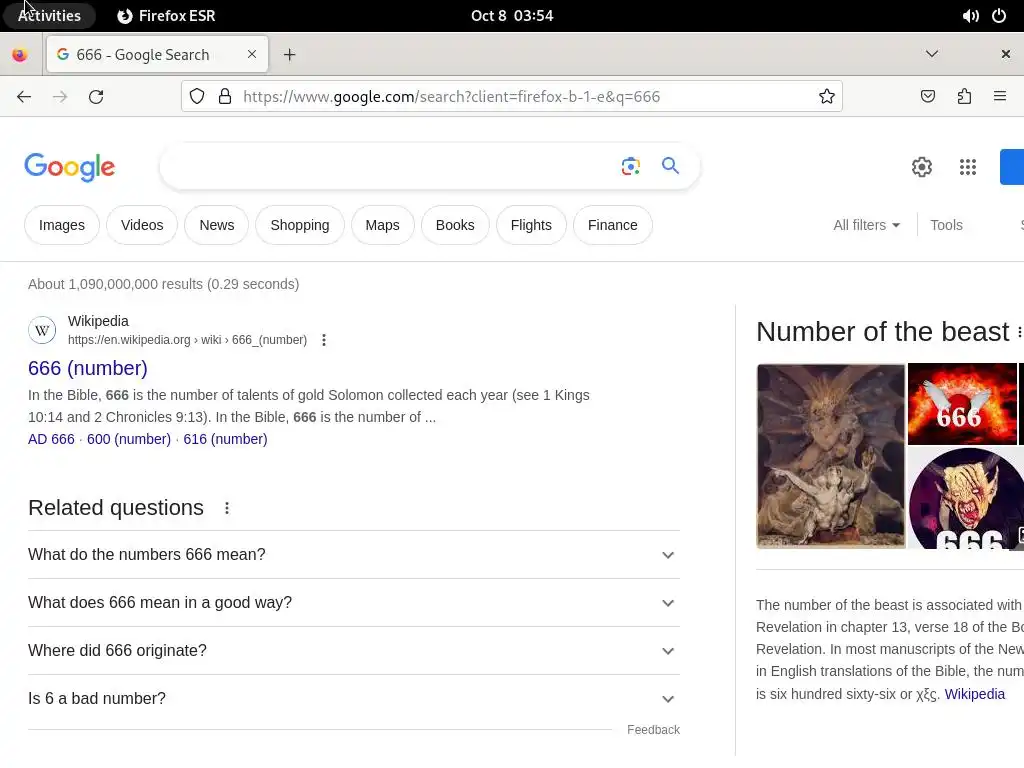This screenshot has height=768, width=1024.
Task: Save page to Pocket icon
Action: [927, 97]
